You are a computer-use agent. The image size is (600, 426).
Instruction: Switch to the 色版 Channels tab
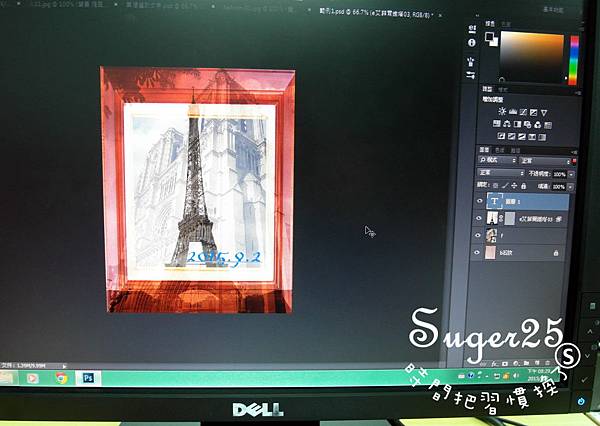click(500, 150)
